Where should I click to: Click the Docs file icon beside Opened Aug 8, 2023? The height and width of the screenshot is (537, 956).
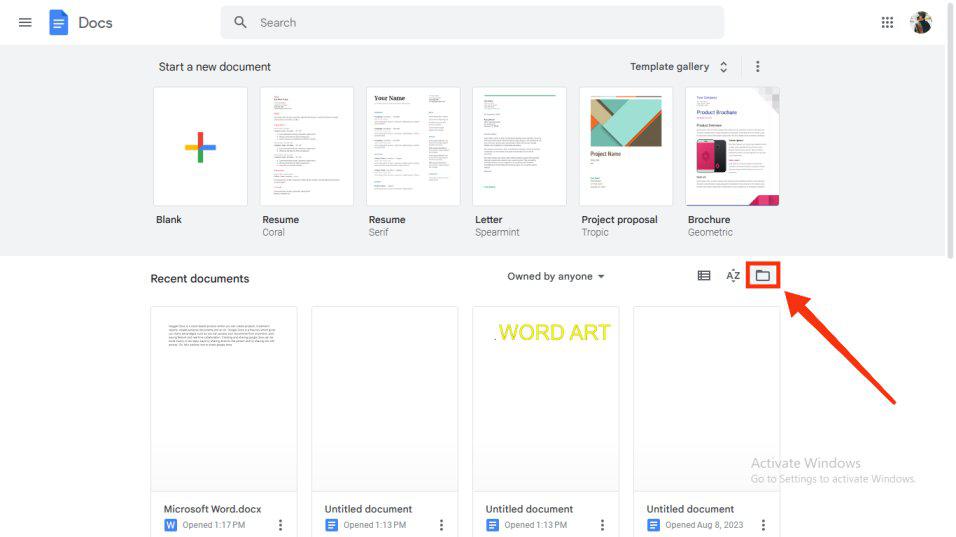(x=654, y=525)
